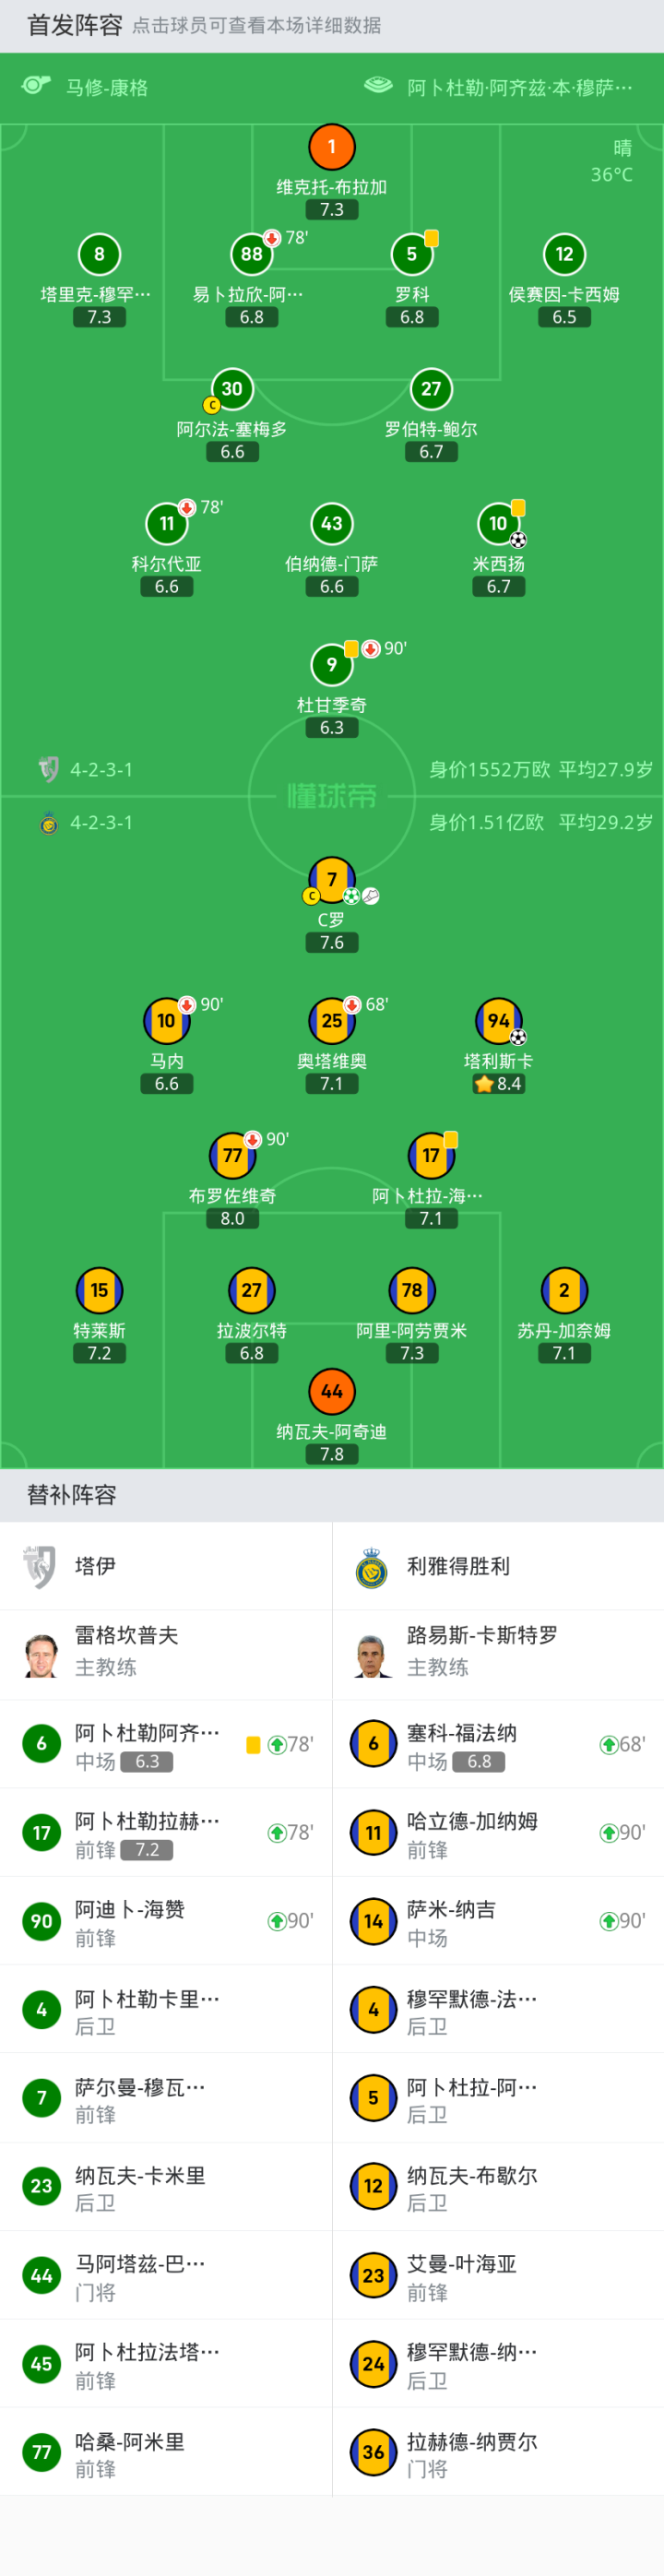
Task: Click 路易斯-卡斯特罗 coach photo
Action: tap(373, 1655)
